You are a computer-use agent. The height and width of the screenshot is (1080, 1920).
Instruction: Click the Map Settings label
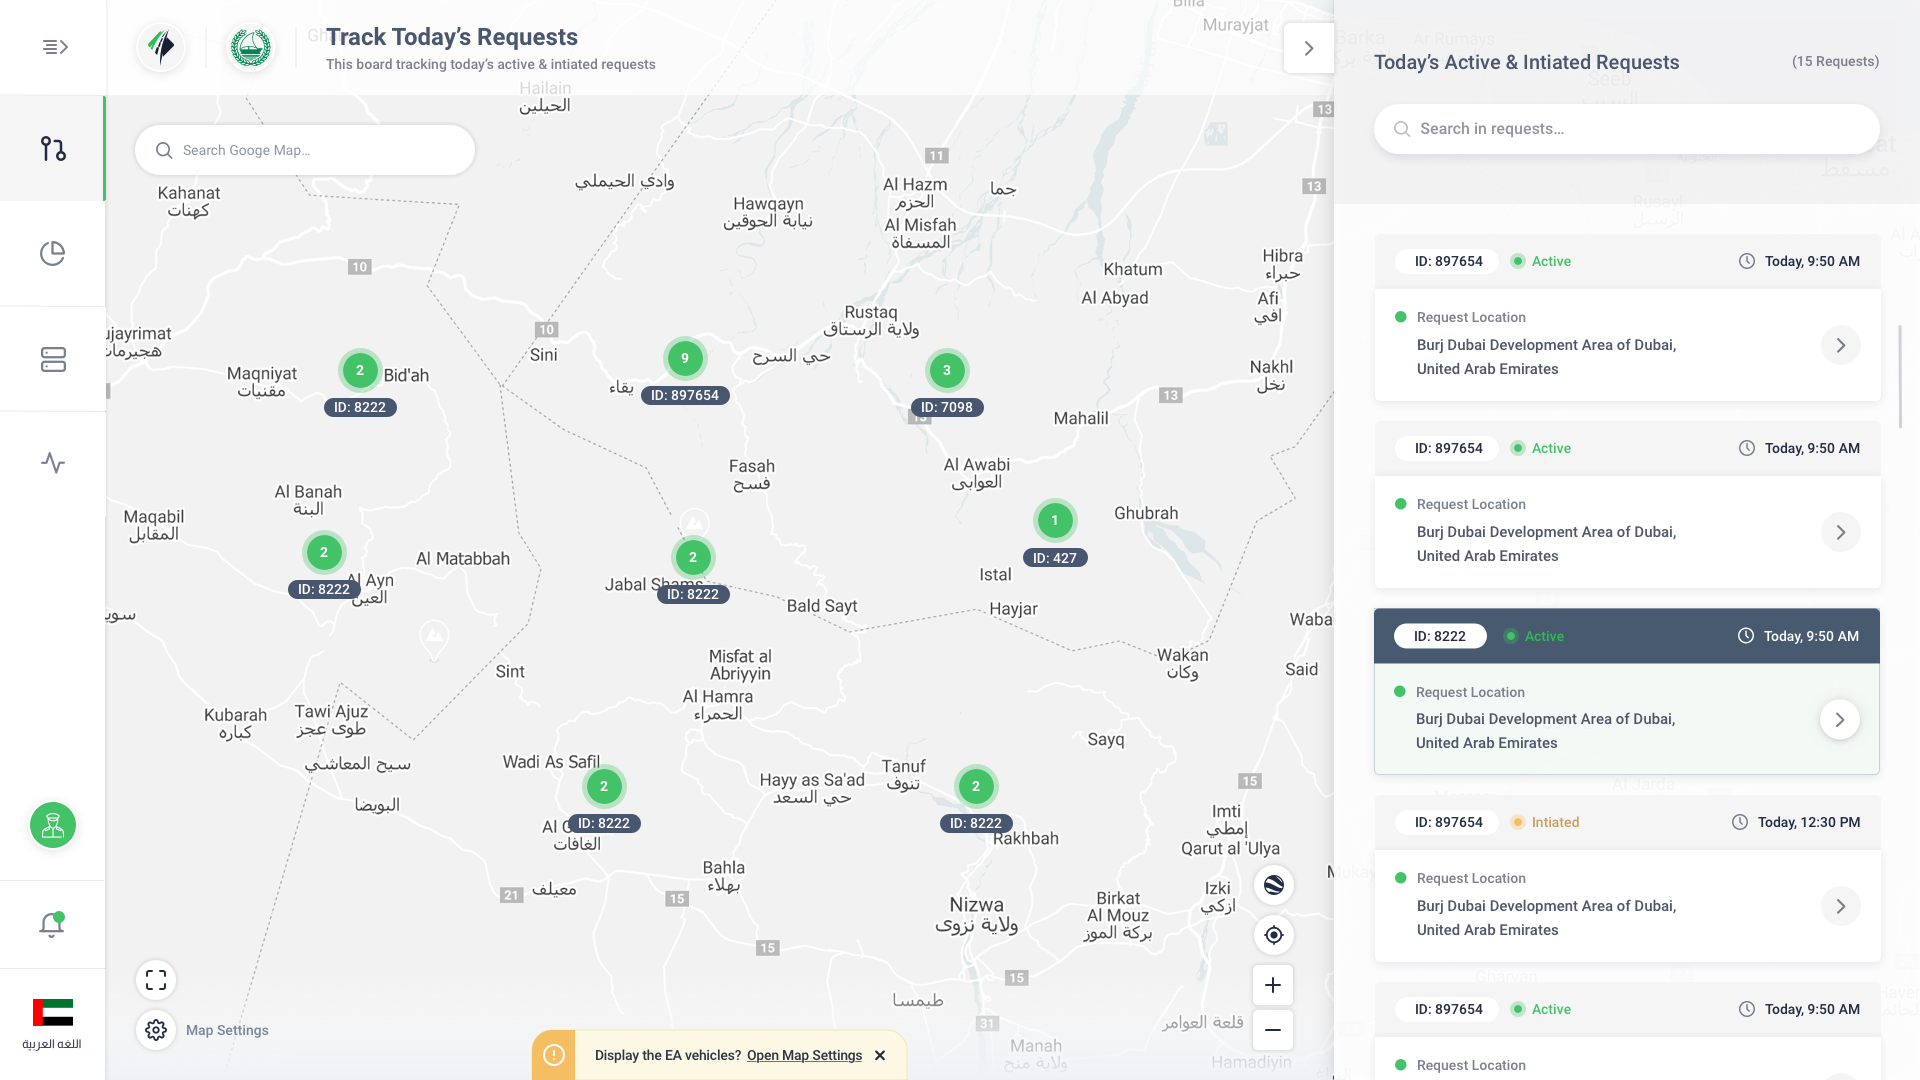(227, 1030)
